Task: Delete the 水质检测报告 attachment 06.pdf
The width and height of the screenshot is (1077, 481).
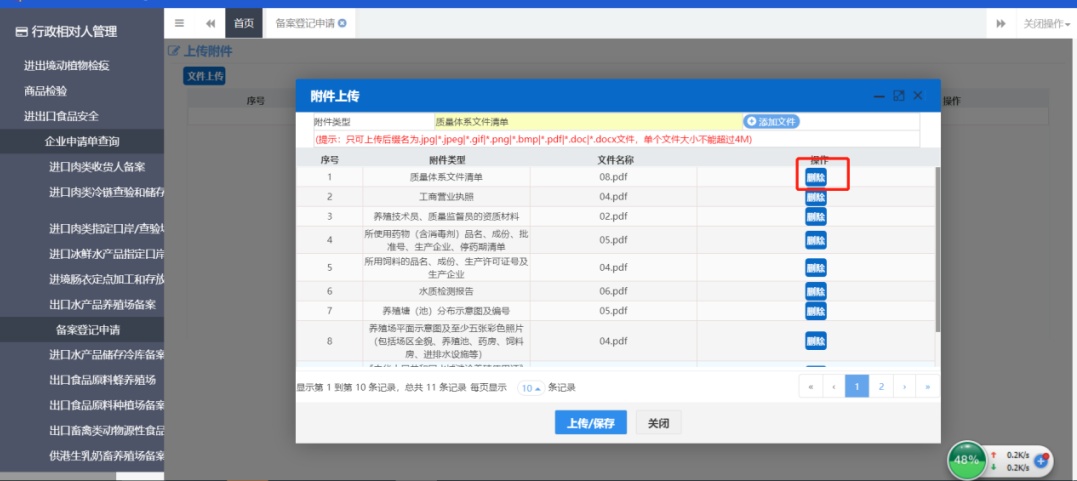Action: point(816,290)
